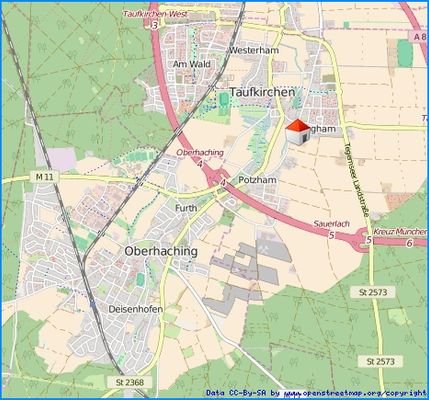This screenshot has width=429, height=400.
Task: Click the lower St 2573 road shield
Action: coord(381,361)
